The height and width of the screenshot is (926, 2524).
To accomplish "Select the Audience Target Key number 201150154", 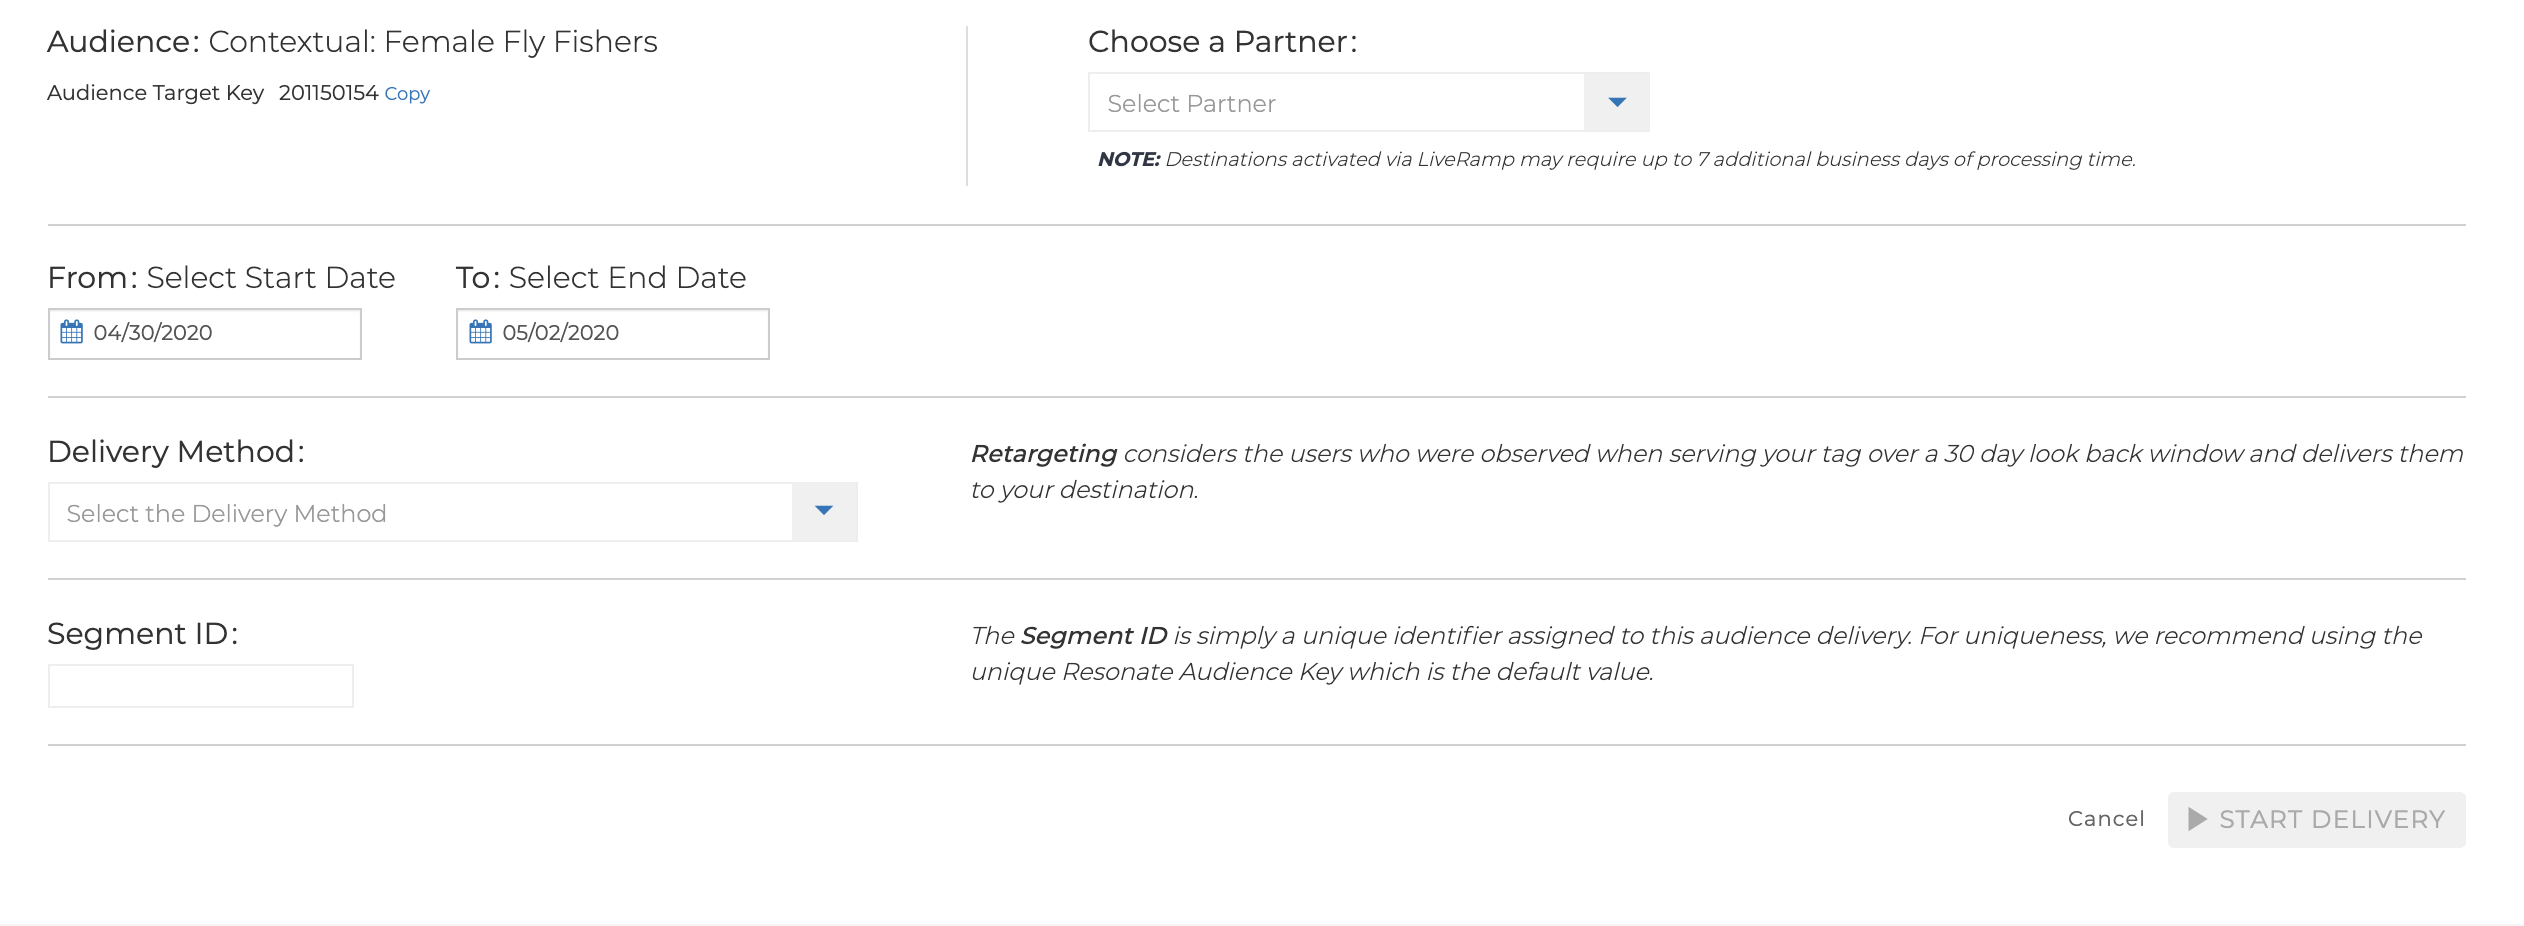I will pos(328,93).
